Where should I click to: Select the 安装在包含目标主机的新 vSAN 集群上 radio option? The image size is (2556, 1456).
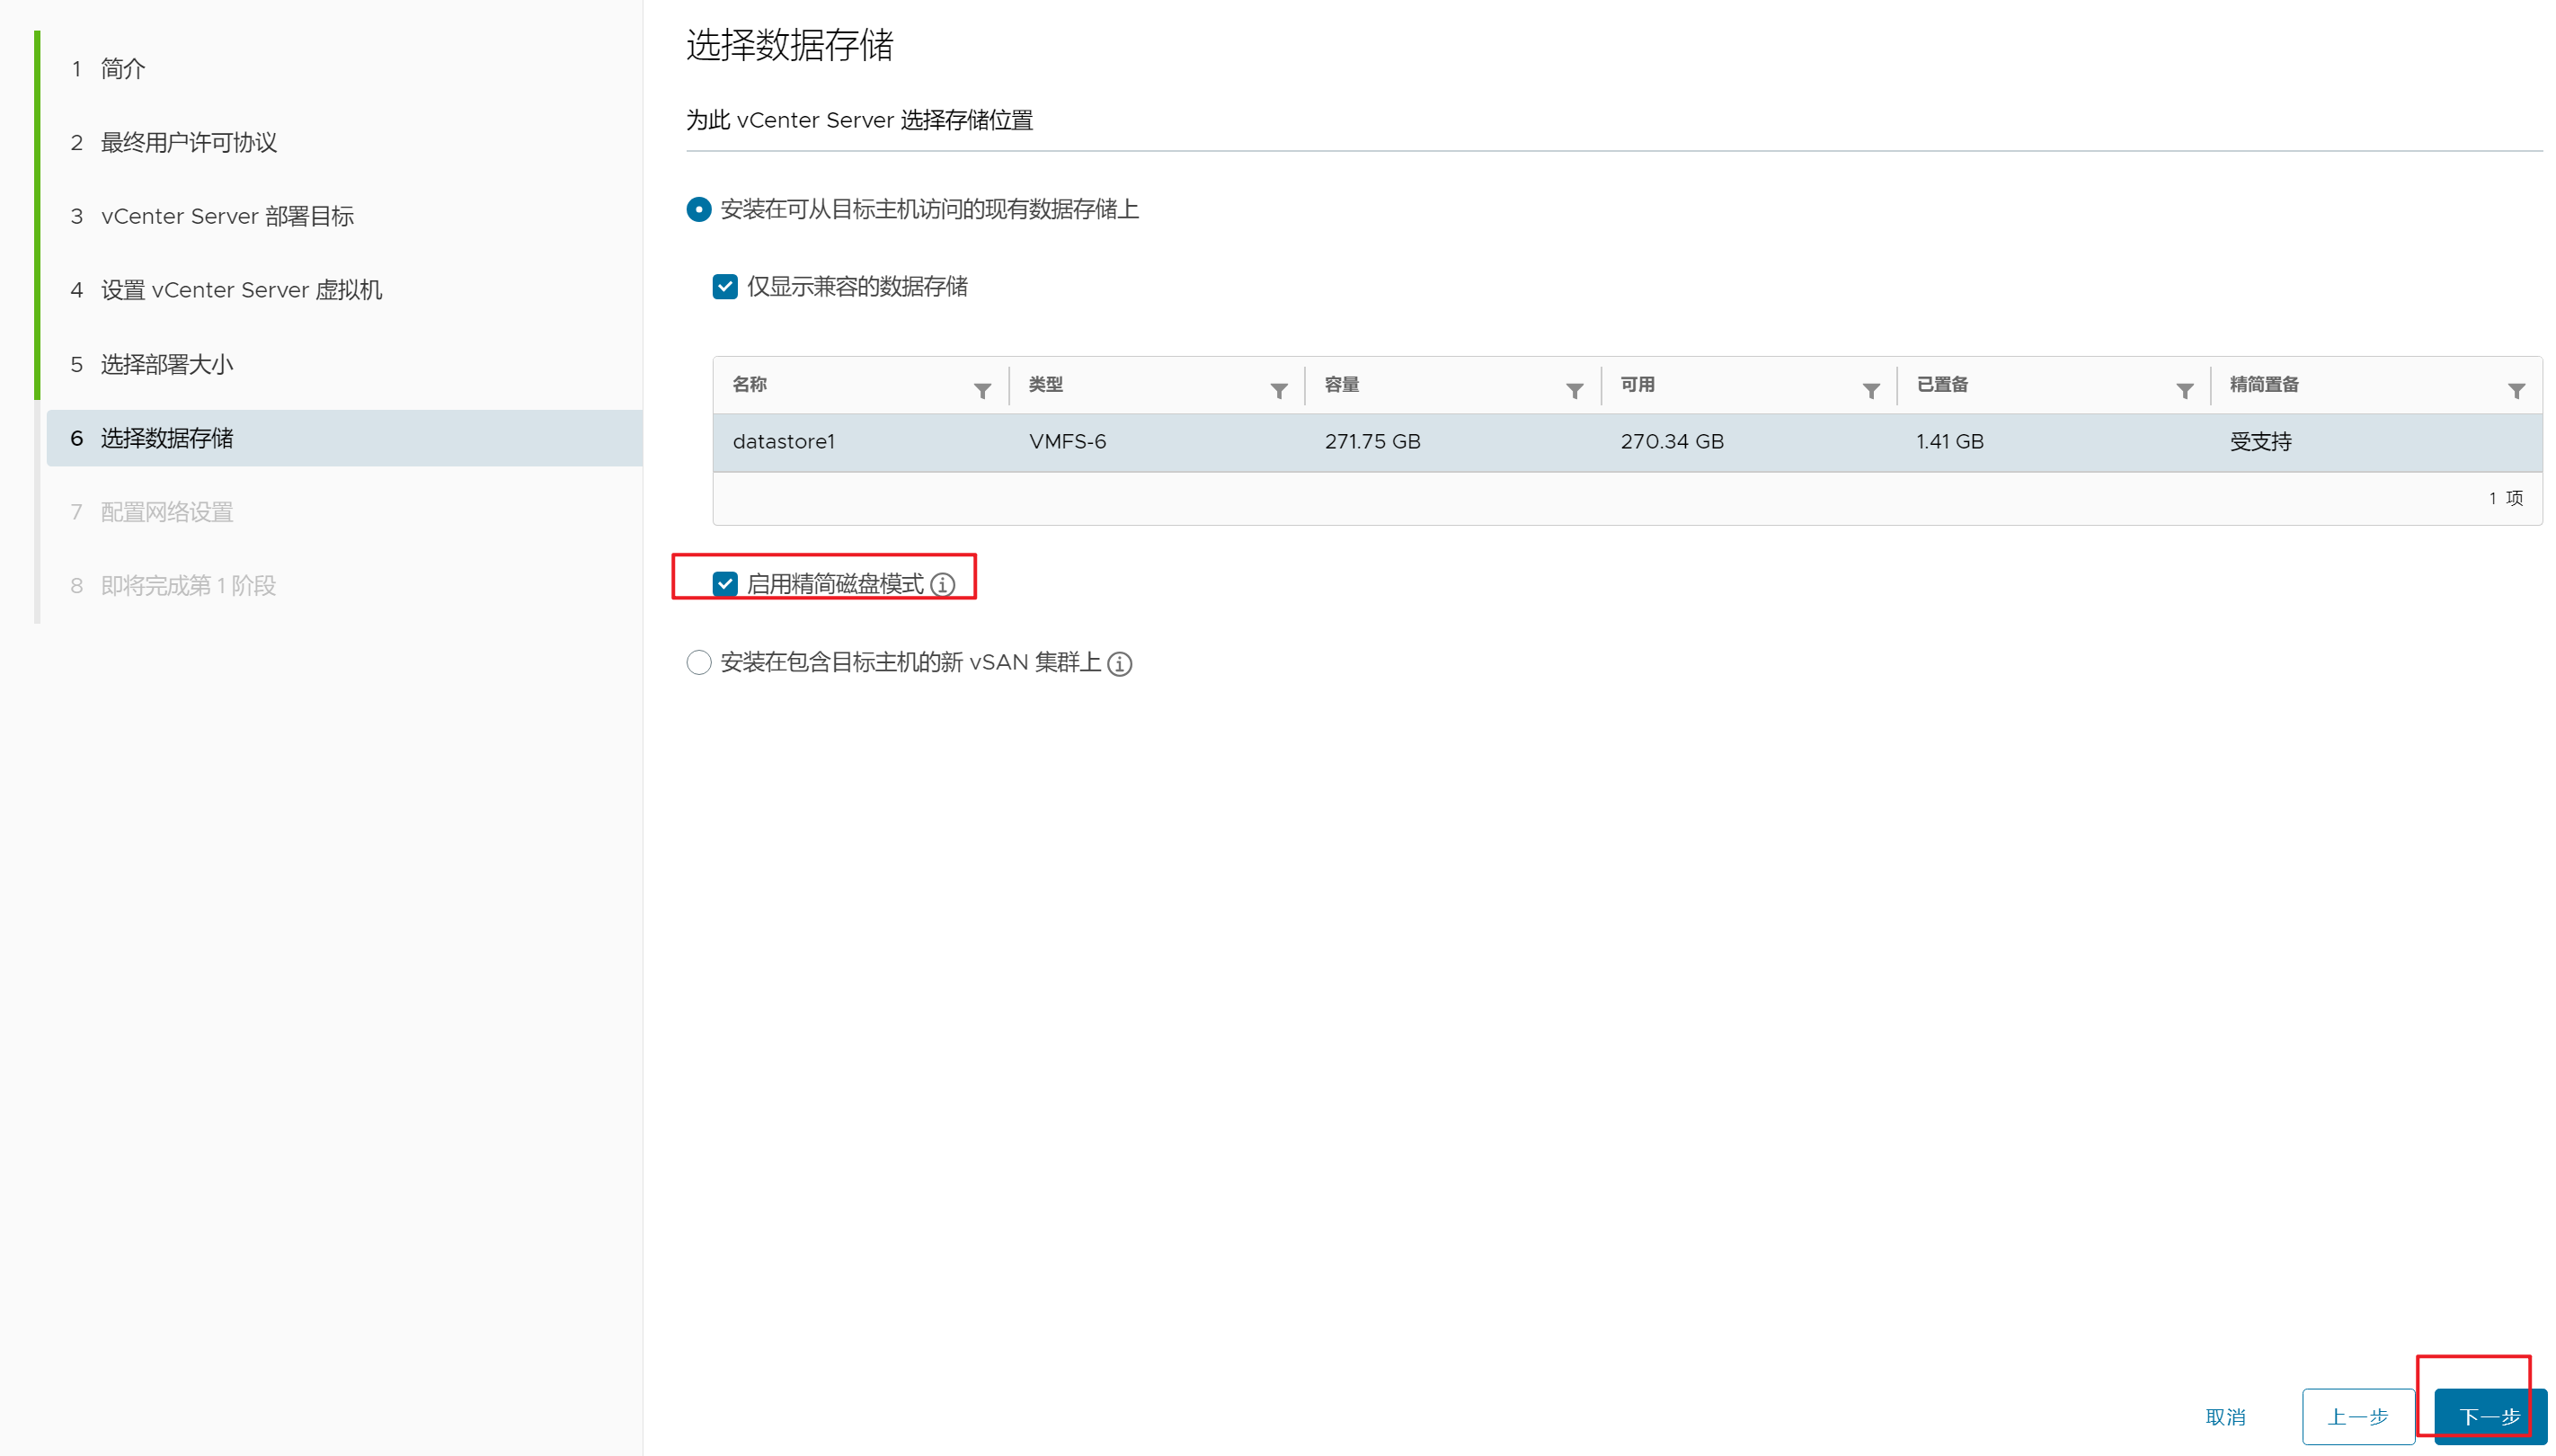[x=699, y=663]
